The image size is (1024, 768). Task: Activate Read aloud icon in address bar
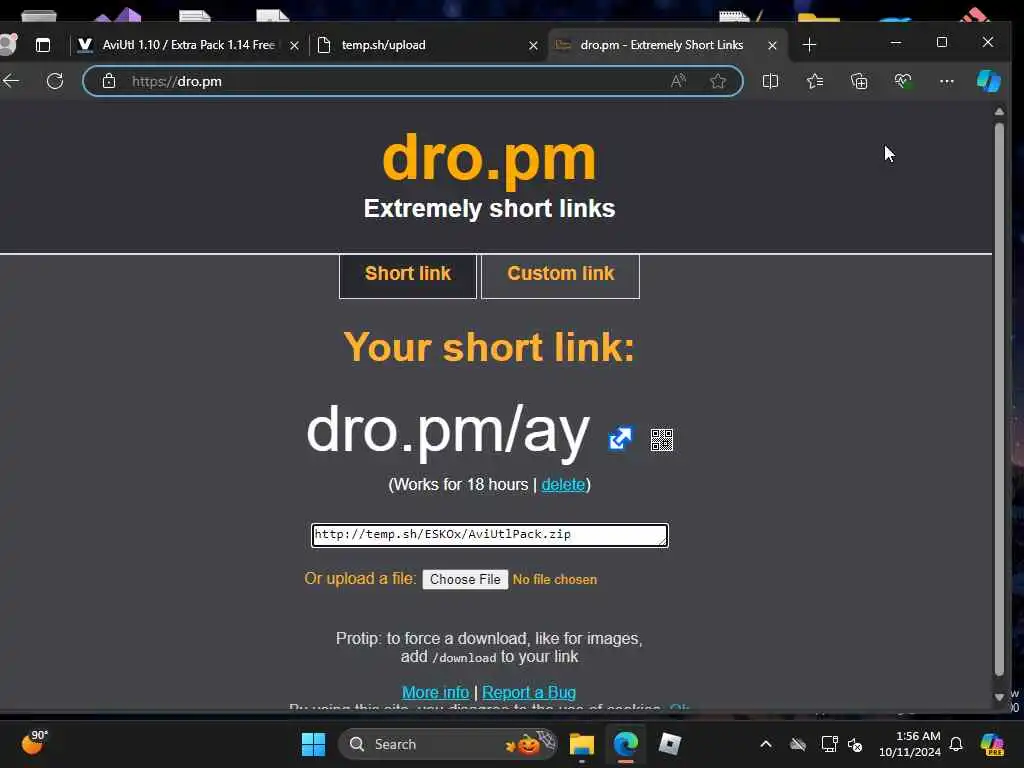pyautogui.click(x=679, y=81)
